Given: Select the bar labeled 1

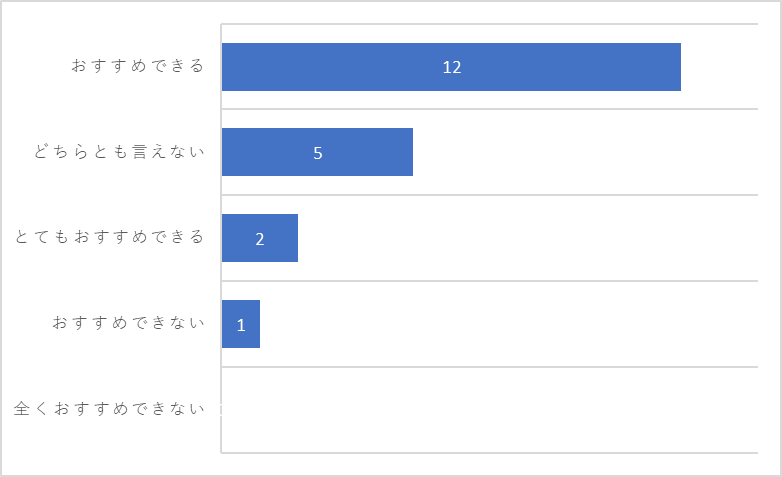Looking at the screenshot, I should click(x=241, y=324).
